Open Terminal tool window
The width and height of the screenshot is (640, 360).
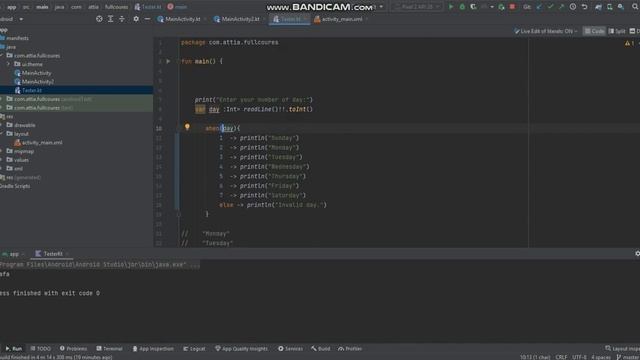[109, 349]
